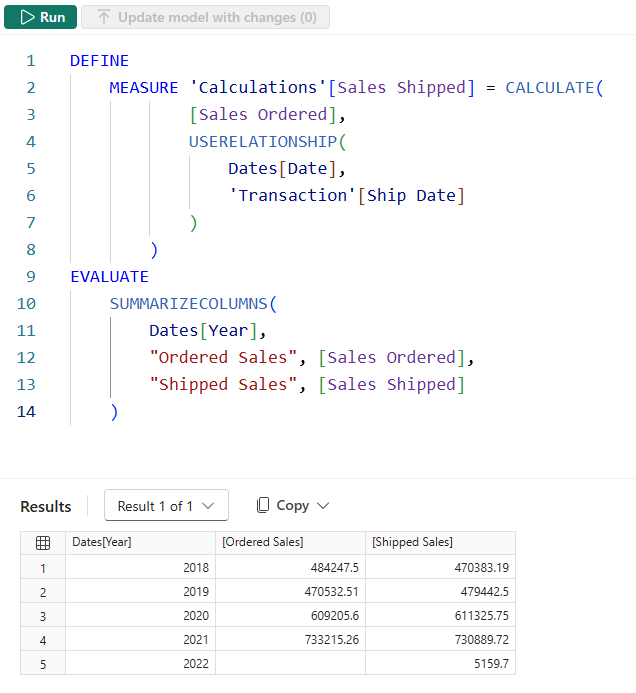Click the 479442.5 shipped sales value
636x693 pixels.
[x=441, y=591]
